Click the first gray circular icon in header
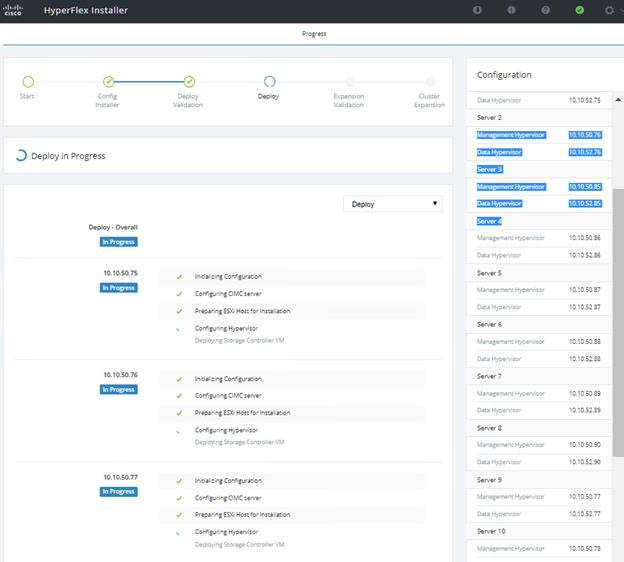624x562 pixels. tap(477, 10)
